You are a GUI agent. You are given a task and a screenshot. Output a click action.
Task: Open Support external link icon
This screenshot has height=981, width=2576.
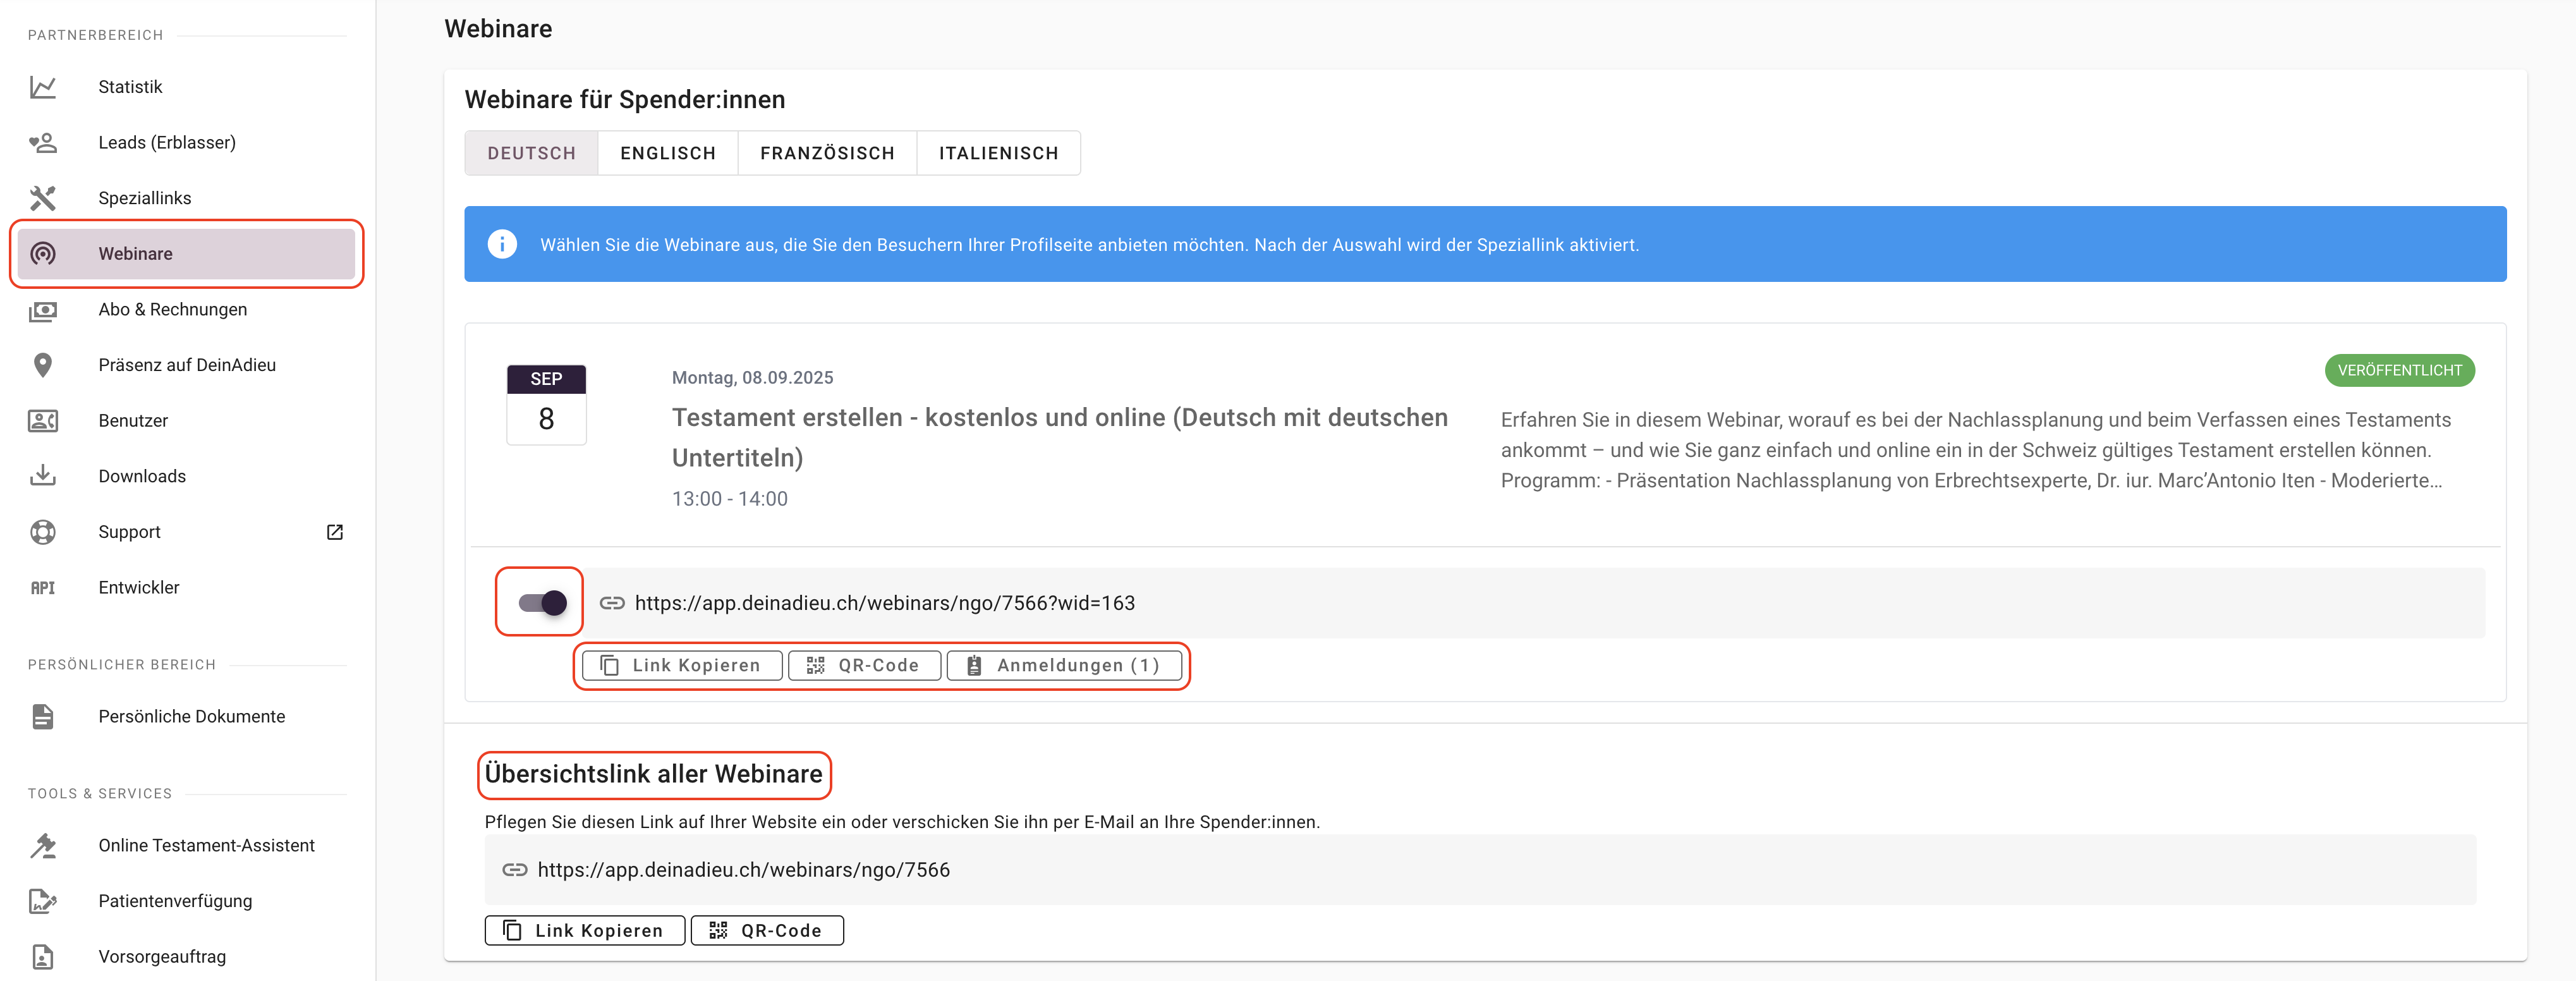(335, 532)
